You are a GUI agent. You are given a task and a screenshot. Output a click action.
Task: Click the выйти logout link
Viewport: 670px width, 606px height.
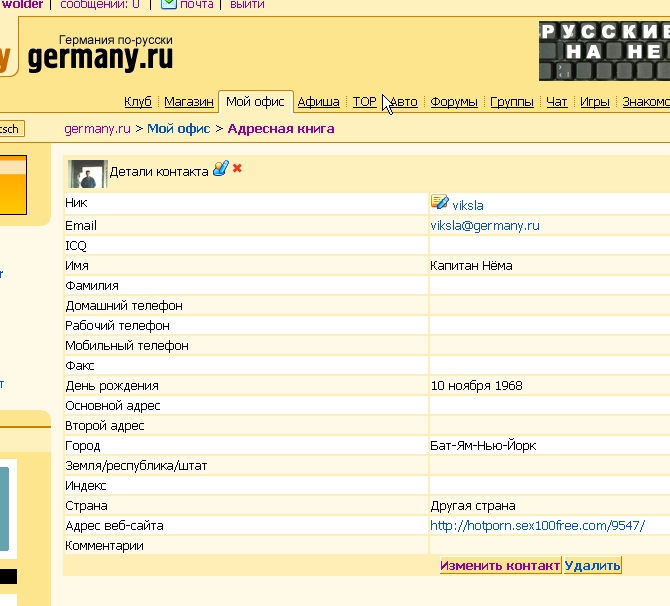coord(247,5)
